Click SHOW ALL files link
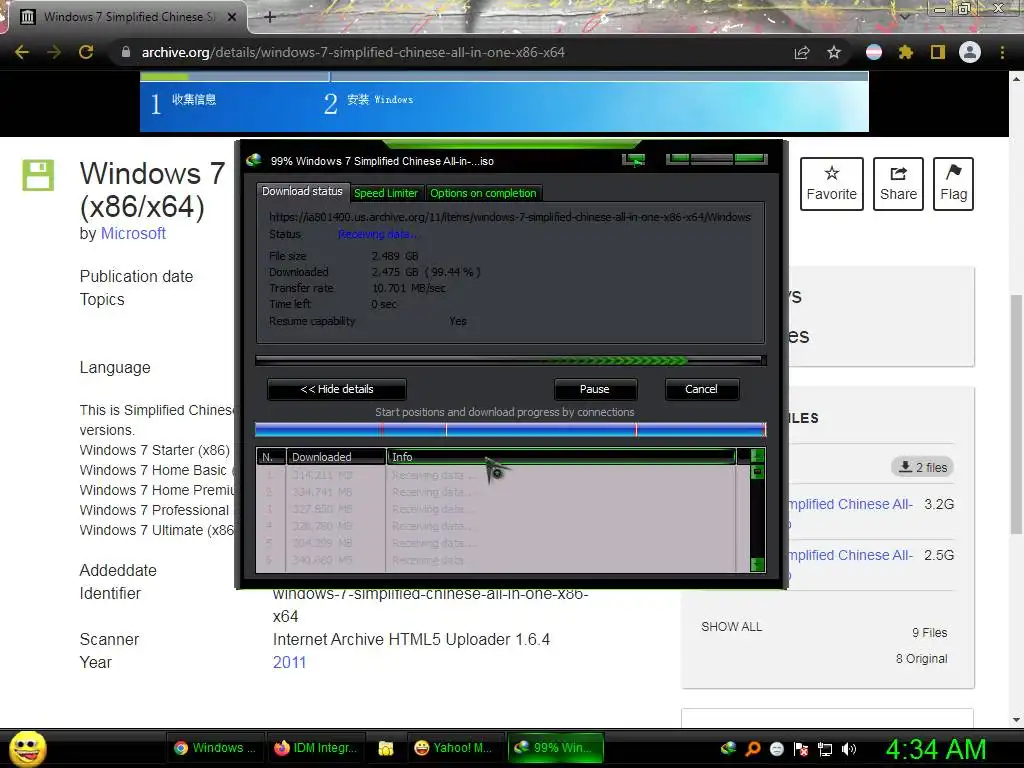 tap(731, 627)
